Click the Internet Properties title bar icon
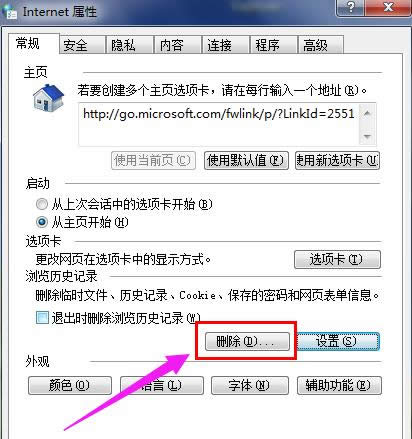 (x=9, y=13)
